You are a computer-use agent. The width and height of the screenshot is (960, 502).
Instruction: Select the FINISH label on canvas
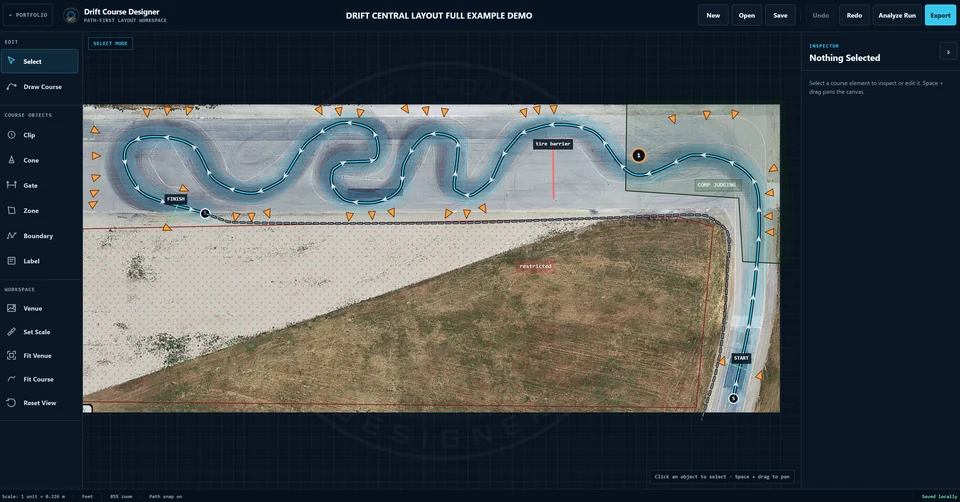pyautogui.click(x=176, y=199)
